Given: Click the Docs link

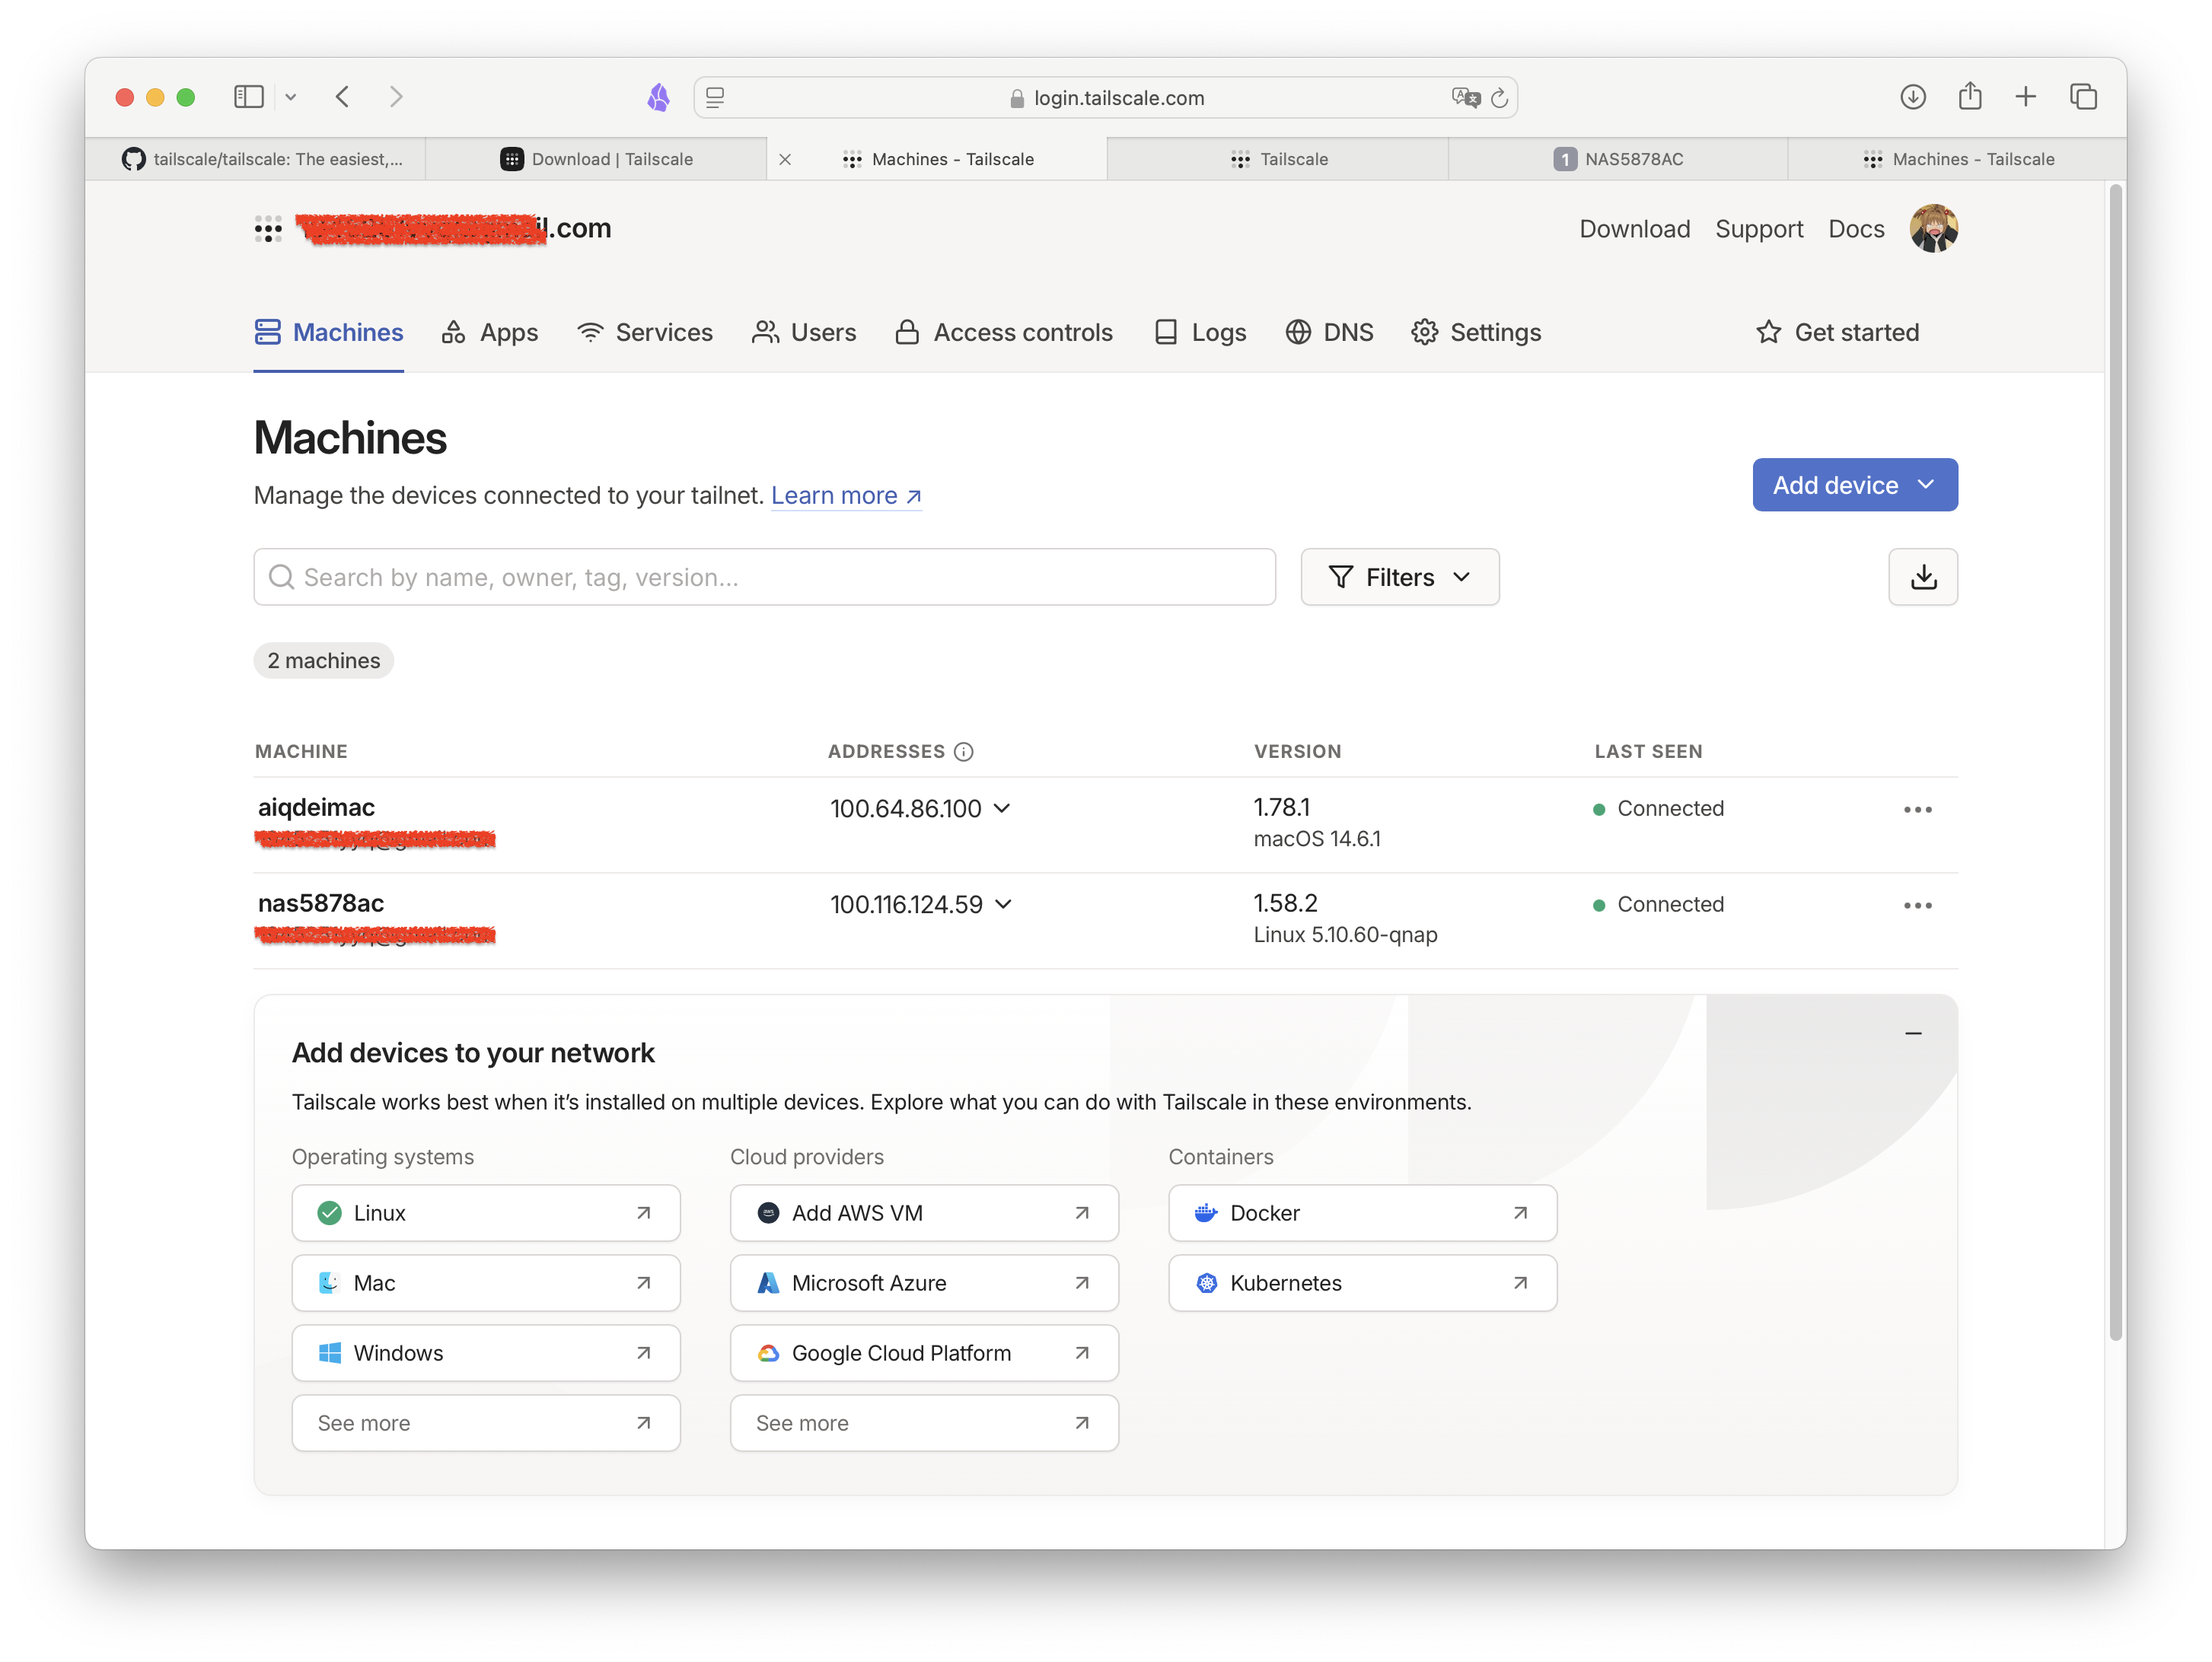Looking at the screenshot, I should click(x=1856, y=229).
